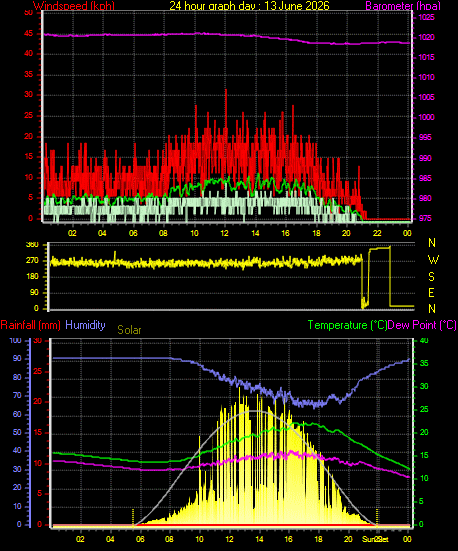This screenshot has height=551, width=458.
Task: Select the Humidity legend label
Action: click(x=85, y=325)
